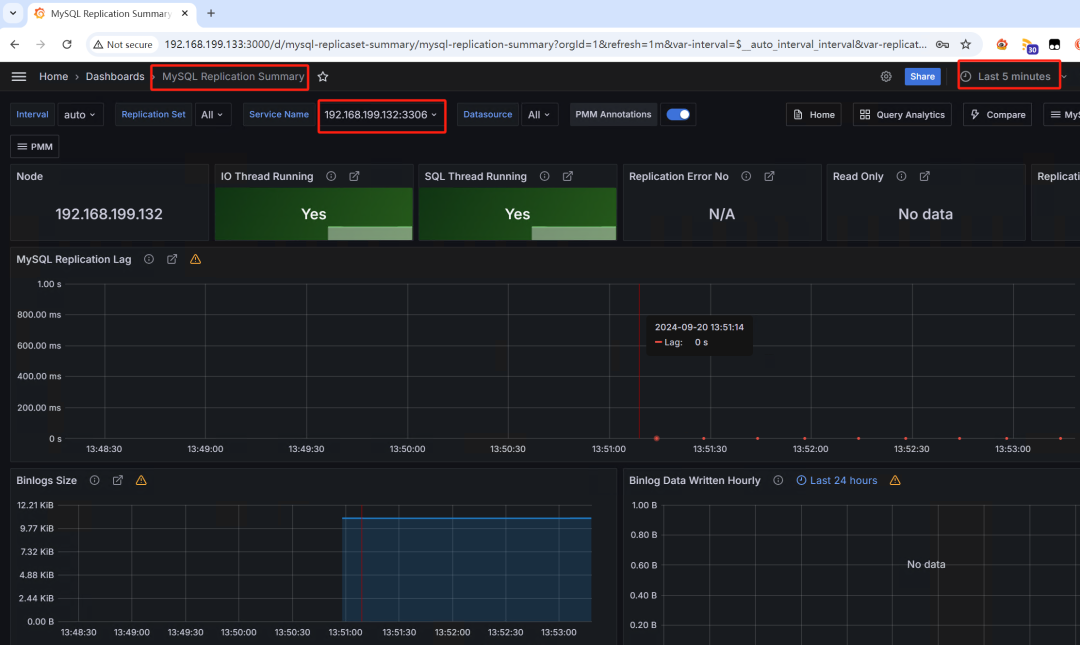Screen dimensions: 1080x645
Task: Click the Service Name variable label
Action: [x=279, y=114]
